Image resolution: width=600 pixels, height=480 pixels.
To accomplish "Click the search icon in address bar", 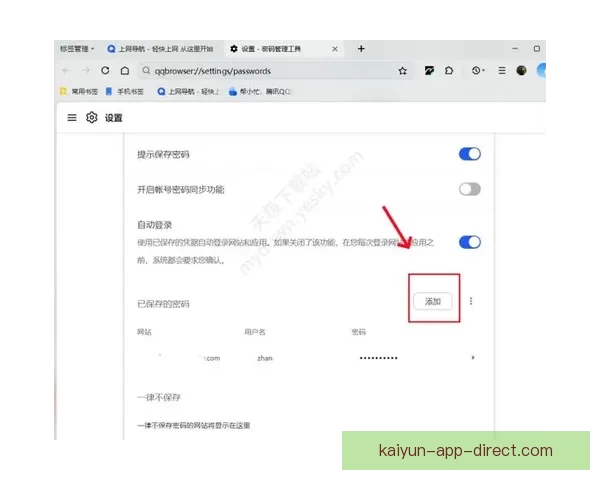I will tap(146, 71).
